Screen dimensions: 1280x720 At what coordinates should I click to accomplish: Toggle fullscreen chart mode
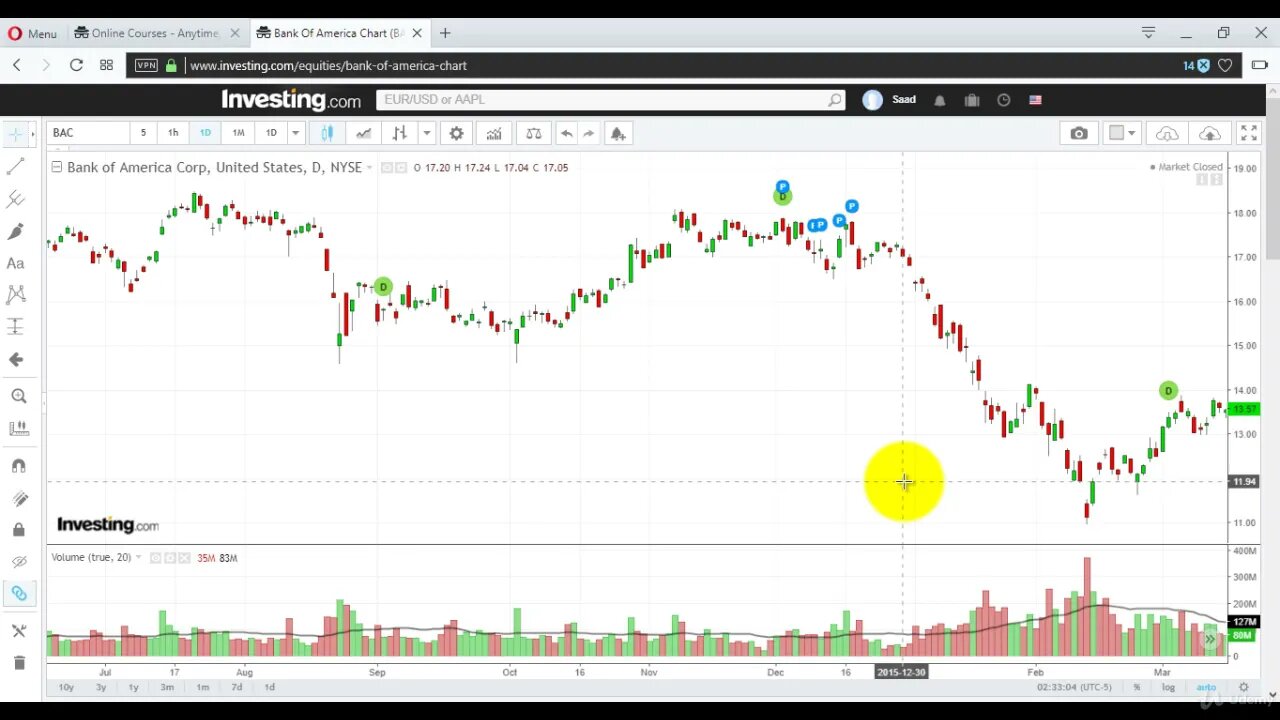(1249, 133)
